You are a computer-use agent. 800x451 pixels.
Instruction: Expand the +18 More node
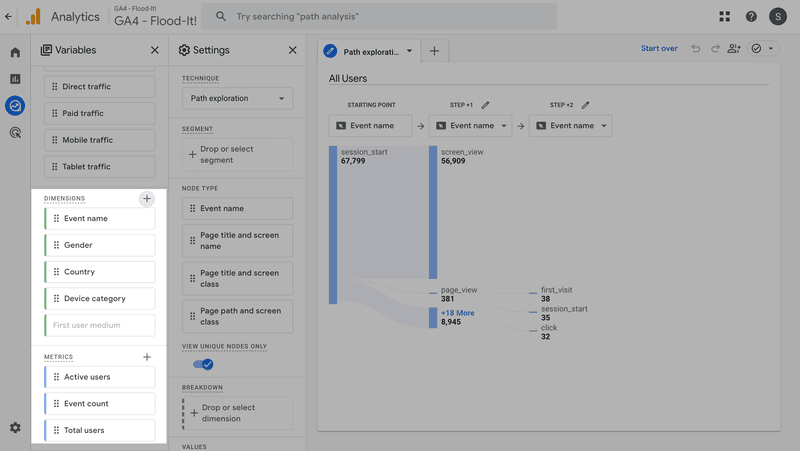tap(457, 313)
